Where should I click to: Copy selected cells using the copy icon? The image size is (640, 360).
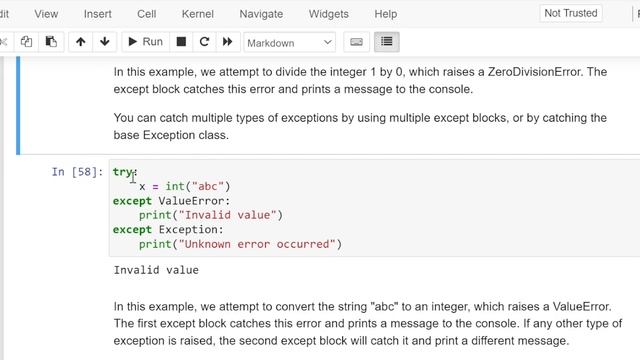27,42
